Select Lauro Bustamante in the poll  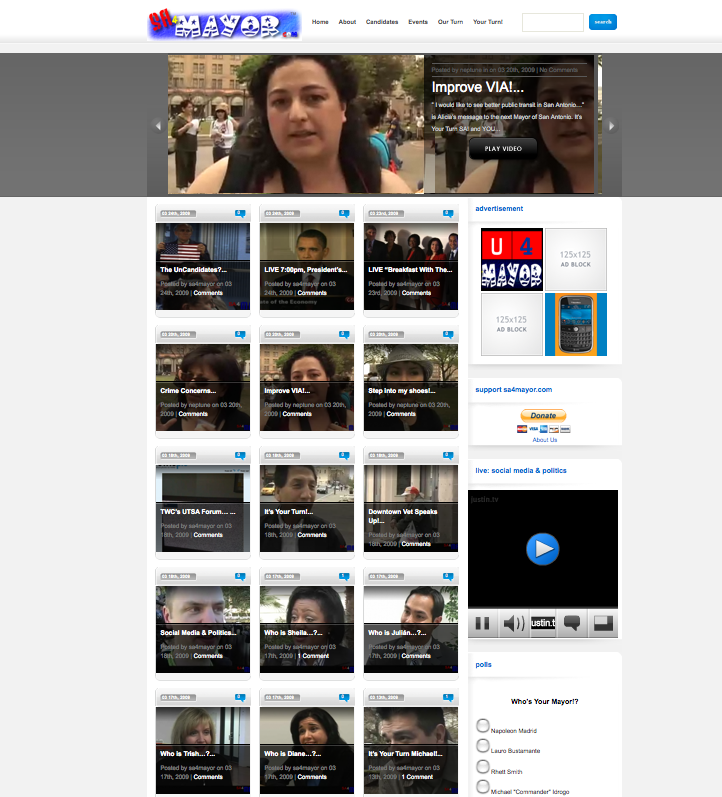483,746
